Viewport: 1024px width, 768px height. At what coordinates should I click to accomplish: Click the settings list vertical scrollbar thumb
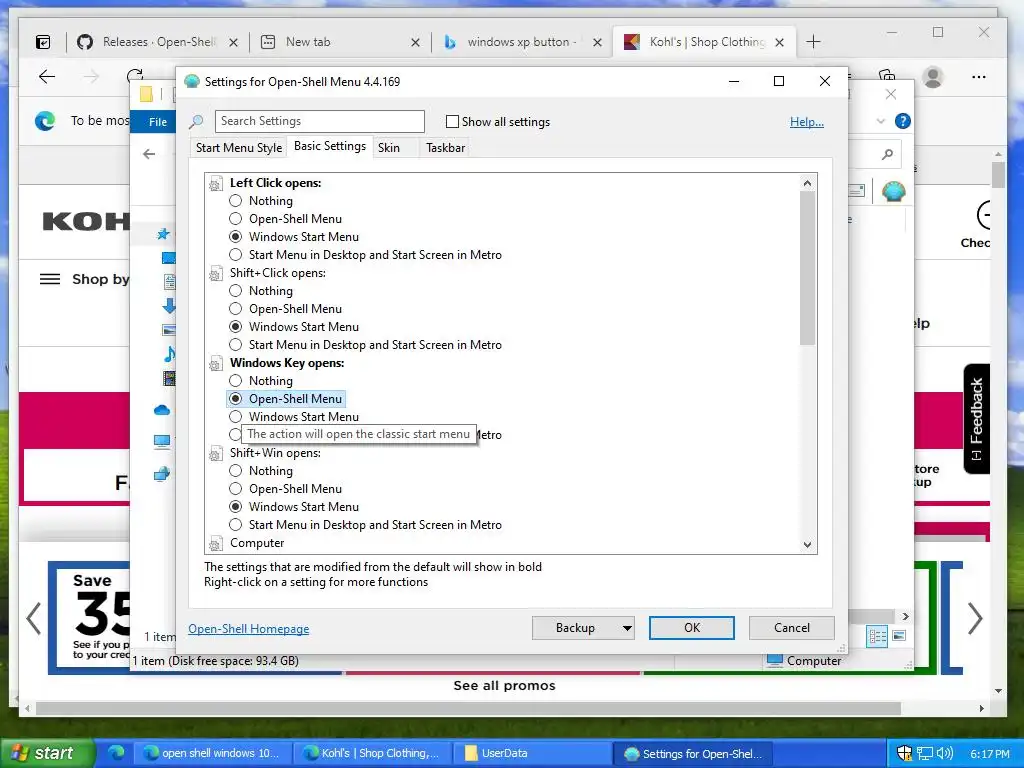[808, 268]
